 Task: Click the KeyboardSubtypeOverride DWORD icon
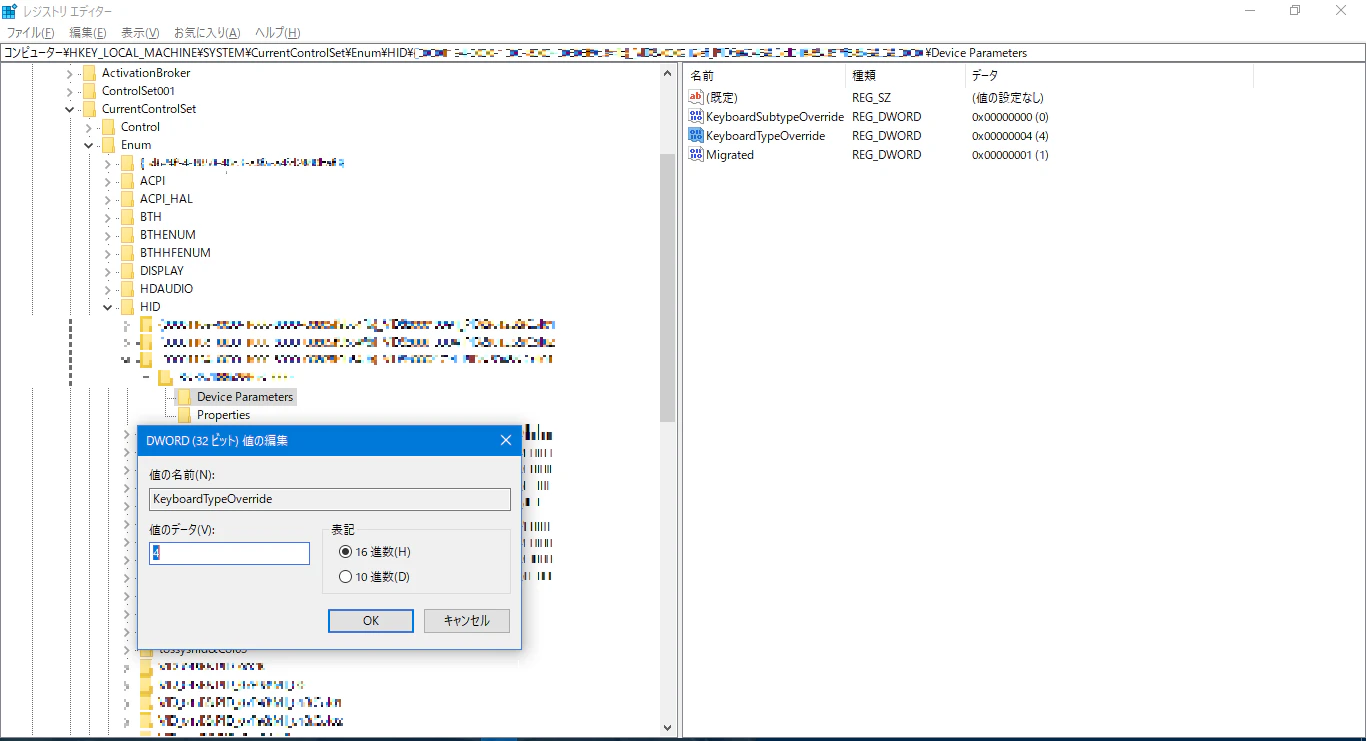[x=696, y=117]
